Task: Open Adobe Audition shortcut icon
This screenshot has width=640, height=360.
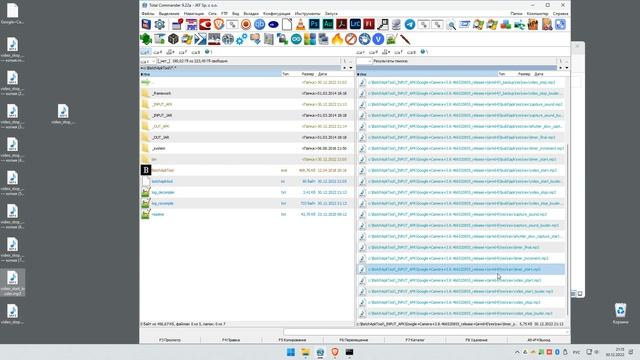Action: [x=328, y=24]
